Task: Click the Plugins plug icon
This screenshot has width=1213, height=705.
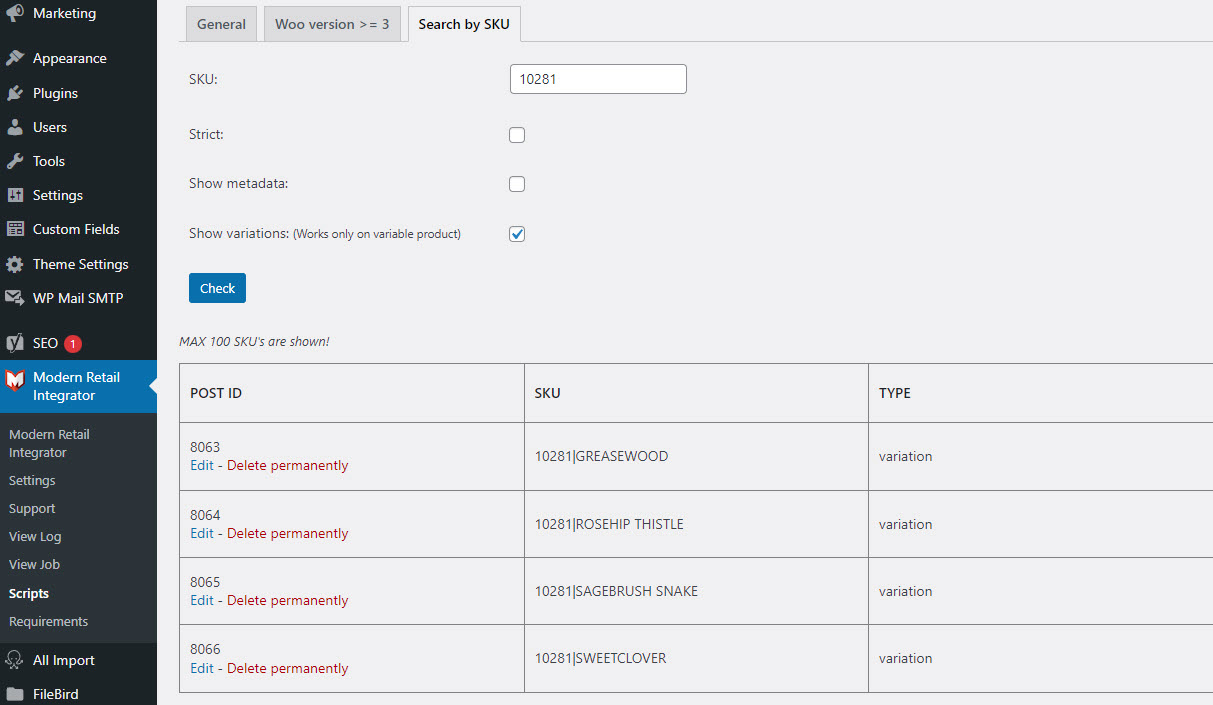Action: [15, 93]
